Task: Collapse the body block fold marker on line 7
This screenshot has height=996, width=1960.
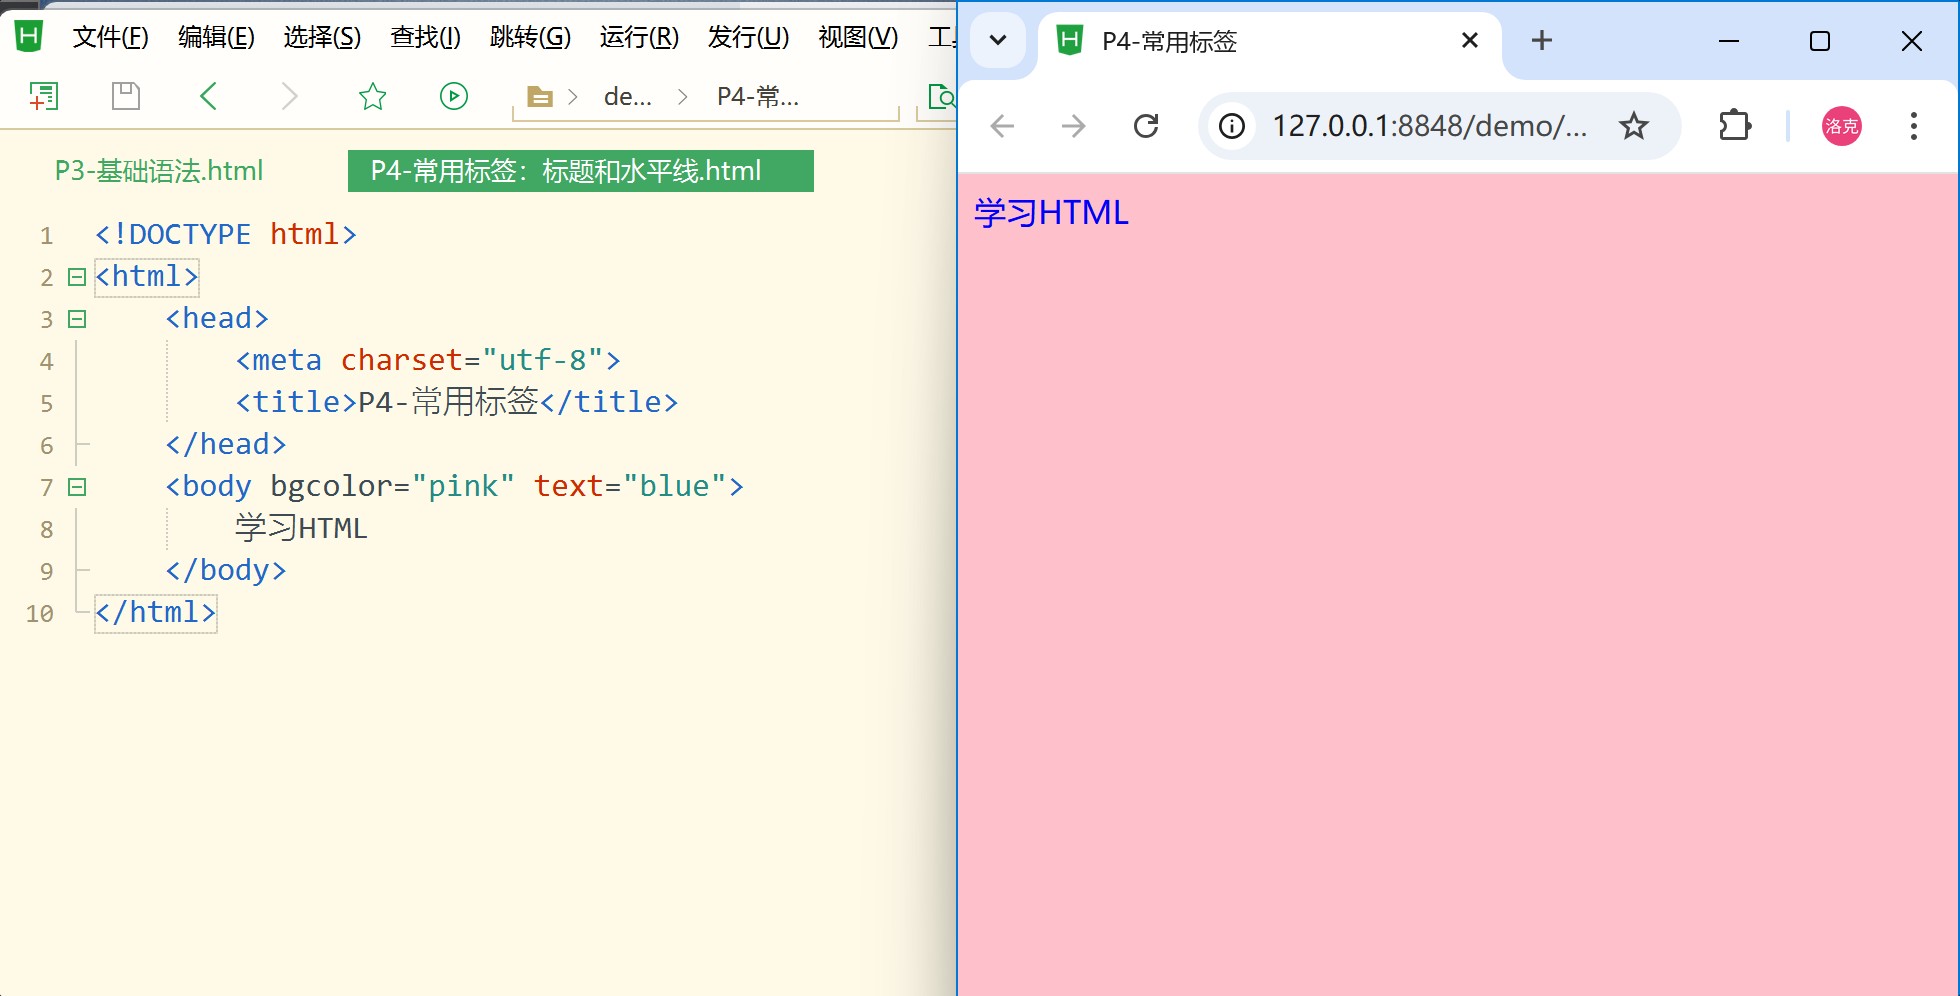Action: [77, 487]
